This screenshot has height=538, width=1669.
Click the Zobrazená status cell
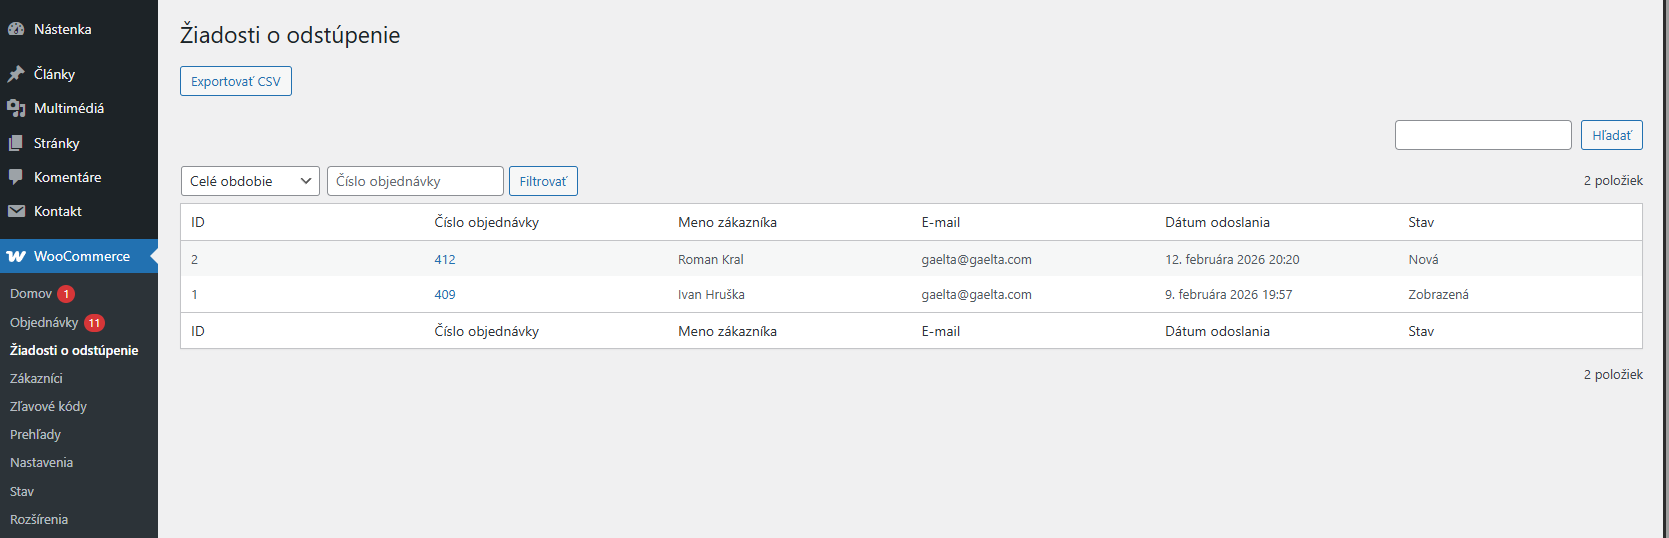click(1438, 295)
